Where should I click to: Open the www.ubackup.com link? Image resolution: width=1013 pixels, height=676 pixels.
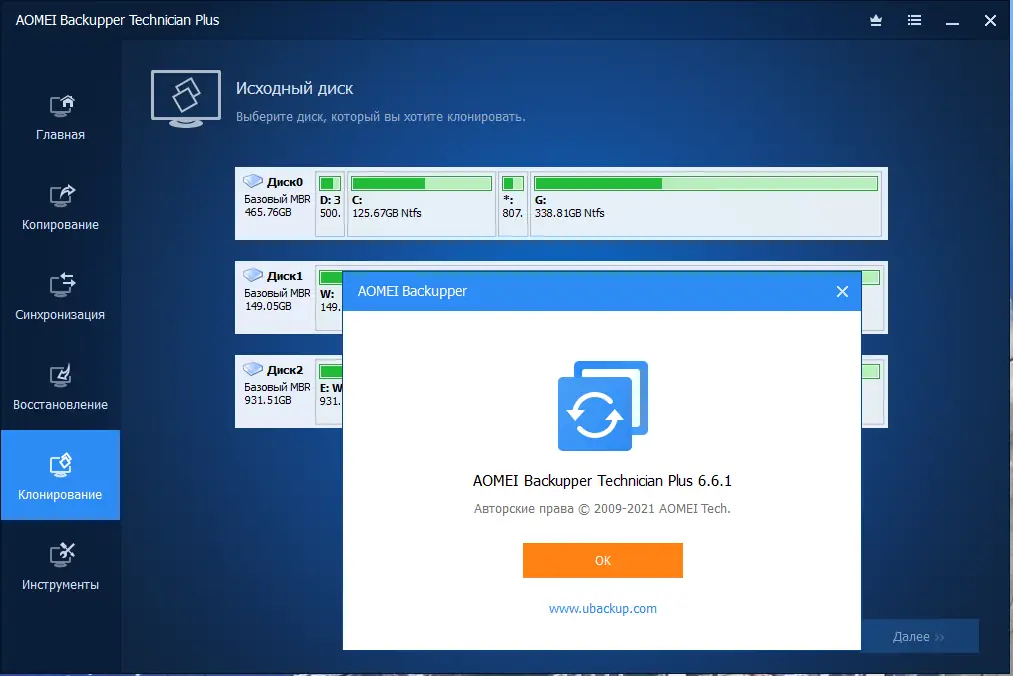pyautogui.click(x=602, y=608)
